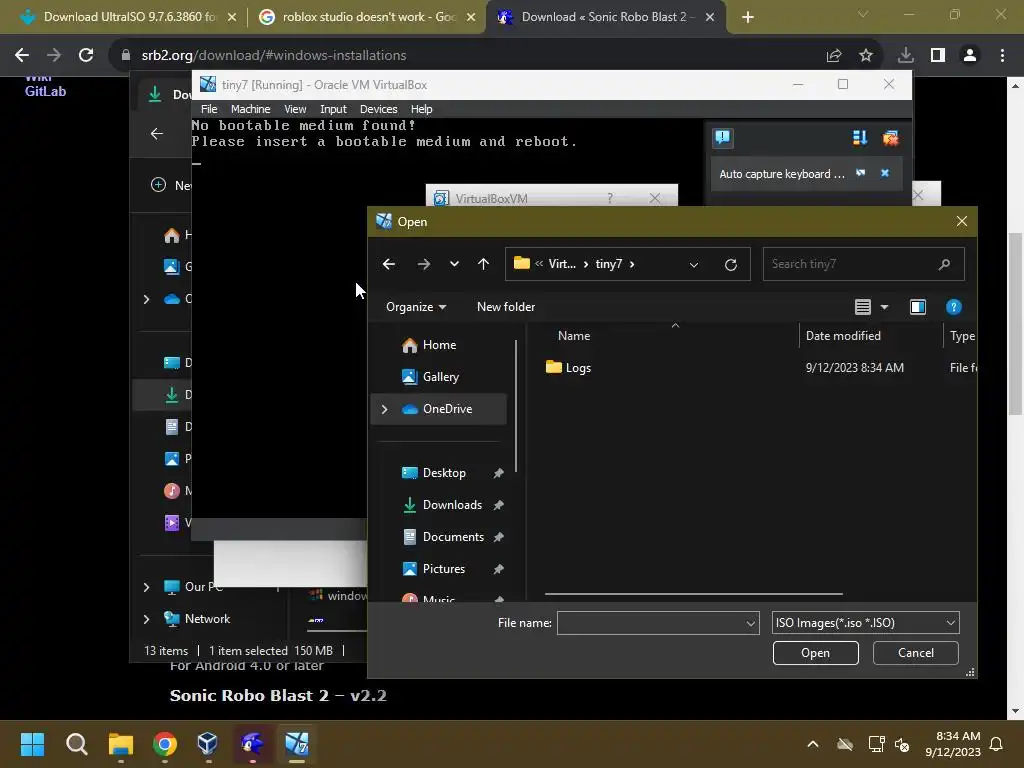Open the Input menu in VirtualBox
Screen dimensions: 1024x768
[333, 109]
